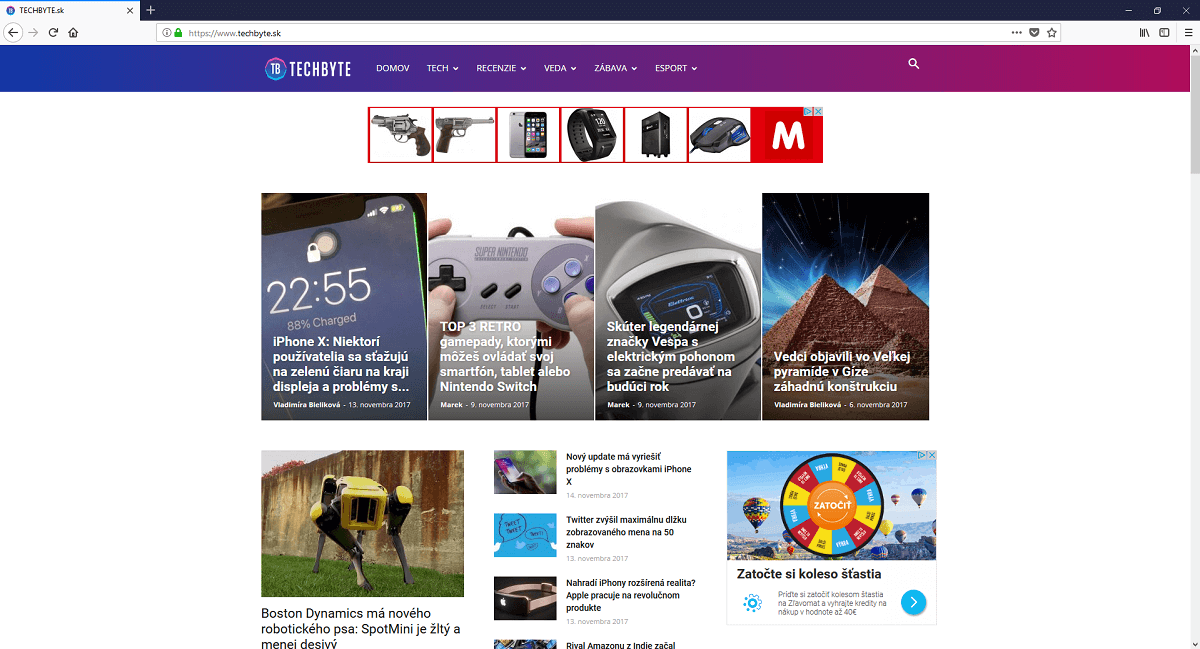Open the site information icon in address bar
Screen dimensions: 1200x649
(167, 32)
